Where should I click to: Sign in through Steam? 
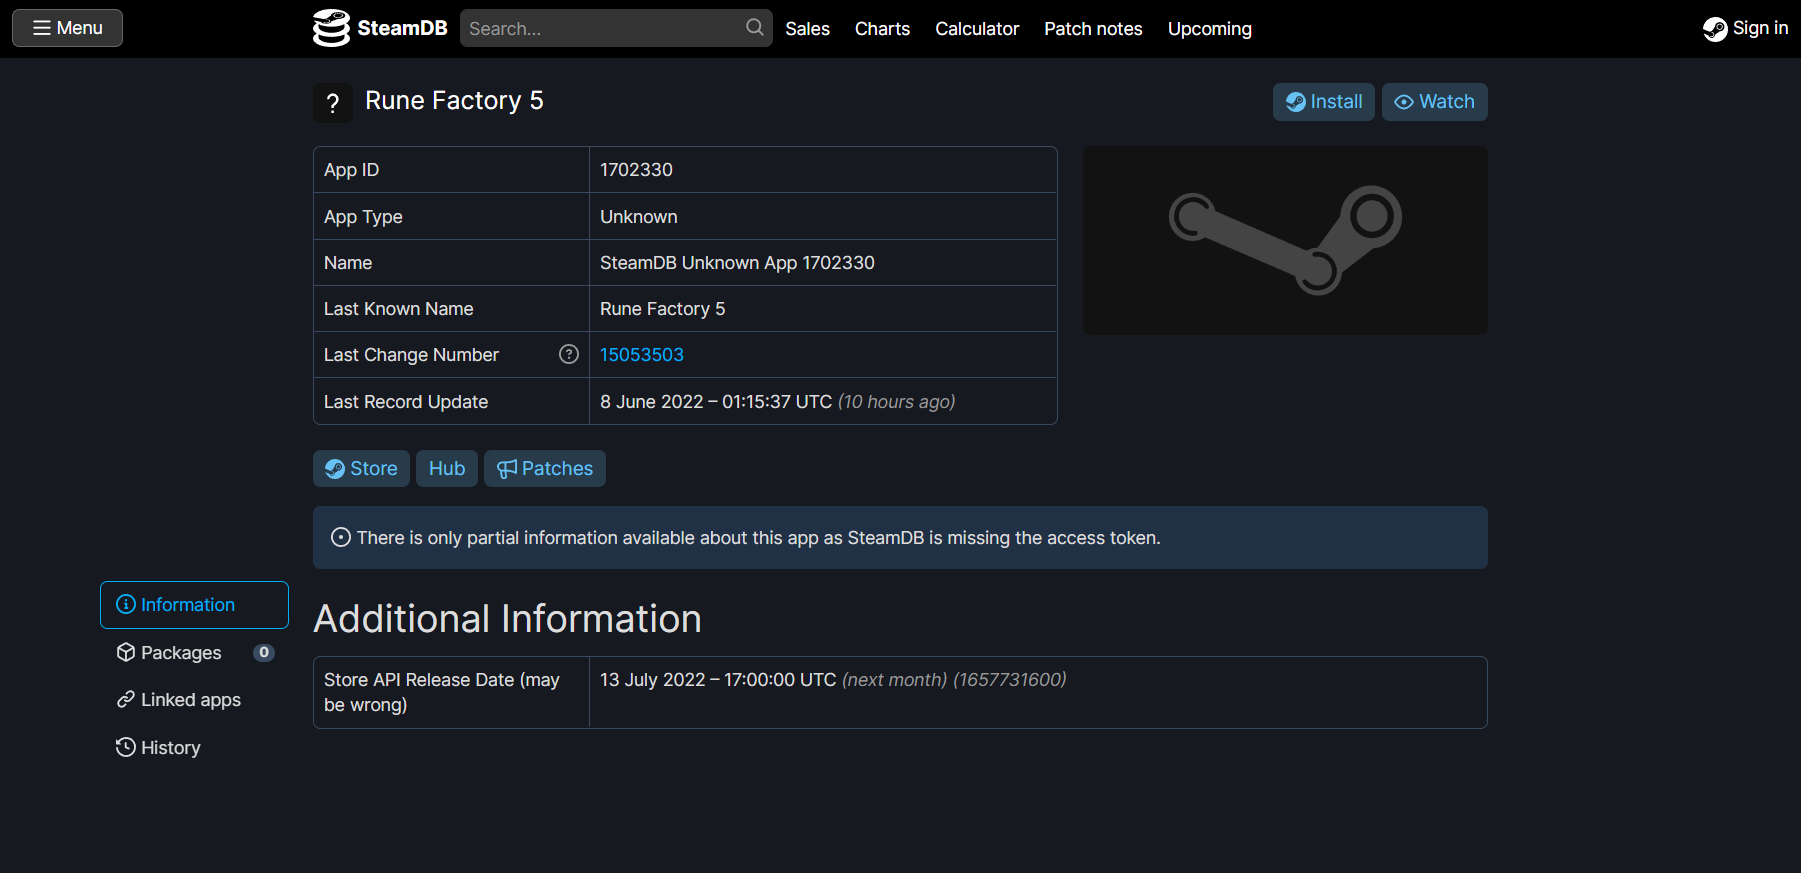click(x=1745, y=28)
